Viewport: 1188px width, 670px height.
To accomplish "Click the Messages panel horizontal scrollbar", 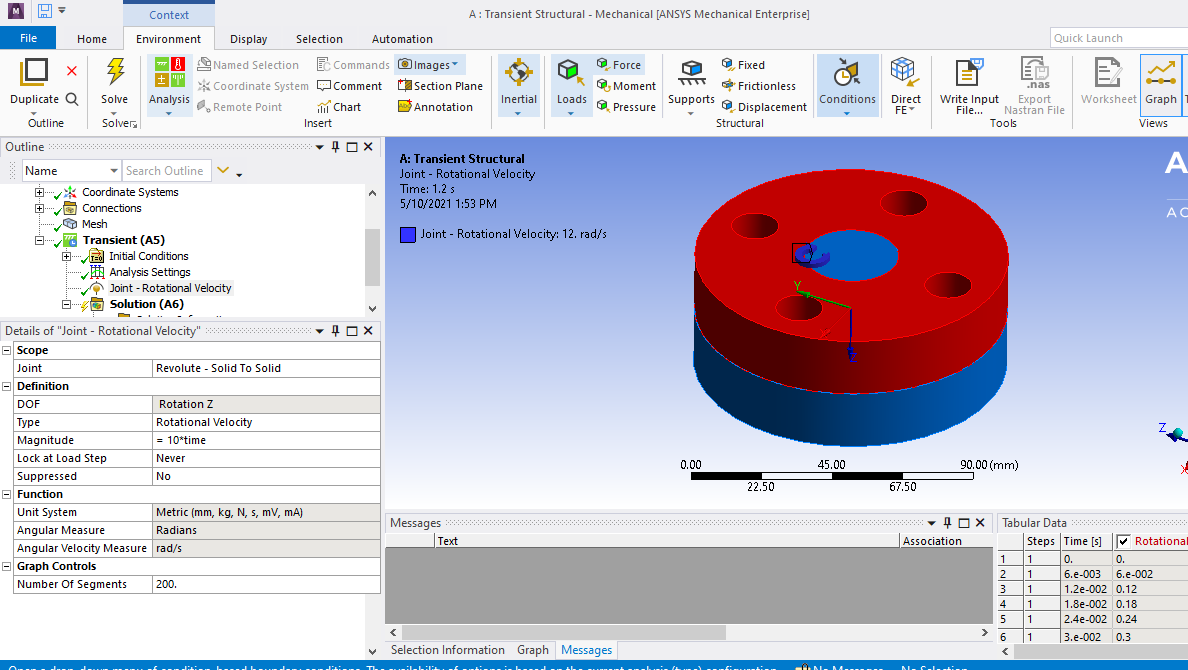I will click(x=564, y=632).
